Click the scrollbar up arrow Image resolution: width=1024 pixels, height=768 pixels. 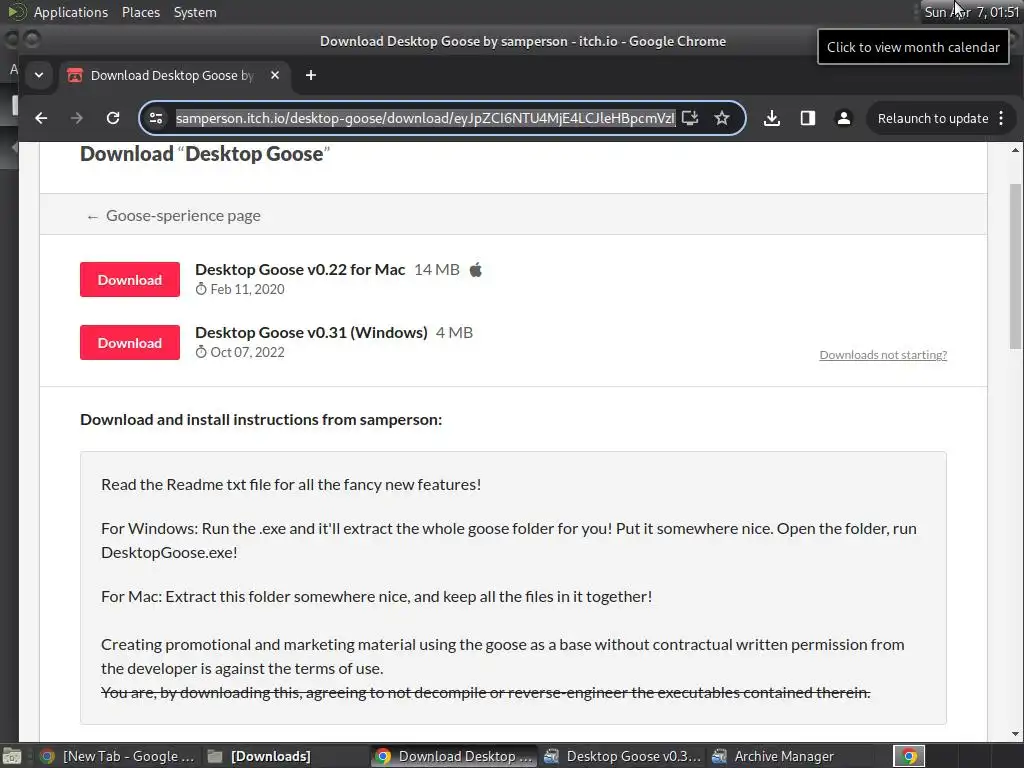pyautogui.click(x=1016, y=150)
